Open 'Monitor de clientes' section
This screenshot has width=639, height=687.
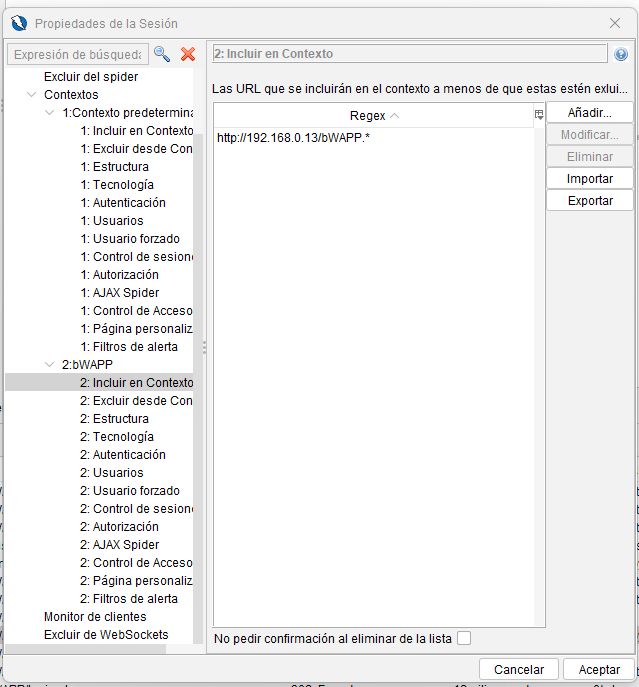click(95, 617)
